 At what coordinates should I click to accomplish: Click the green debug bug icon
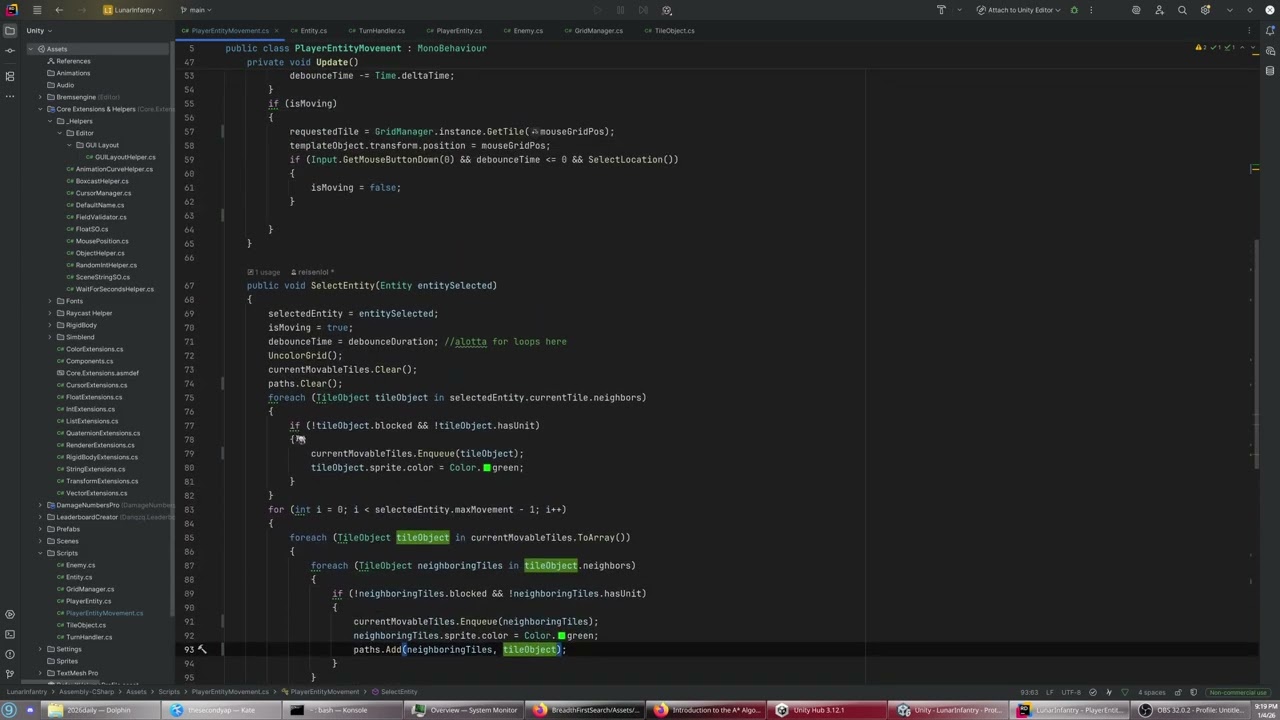point(1074,10)
